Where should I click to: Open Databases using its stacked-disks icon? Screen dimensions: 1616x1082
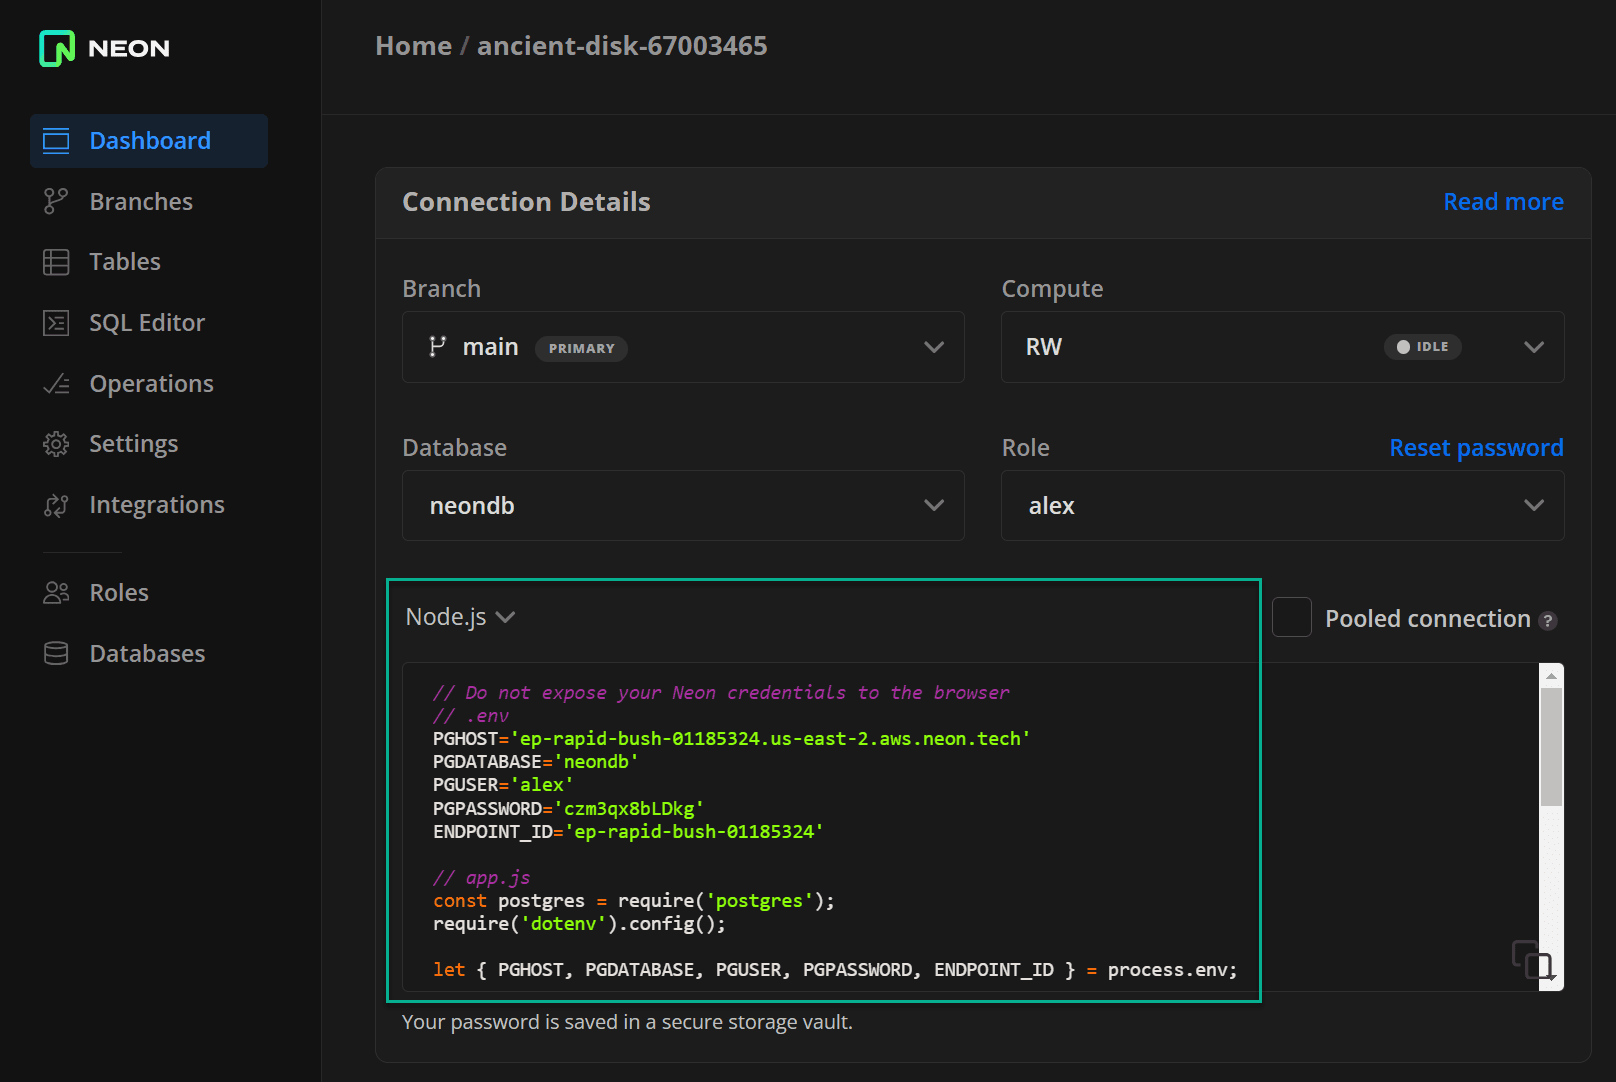pyautogui.click(x=56, y=652)
